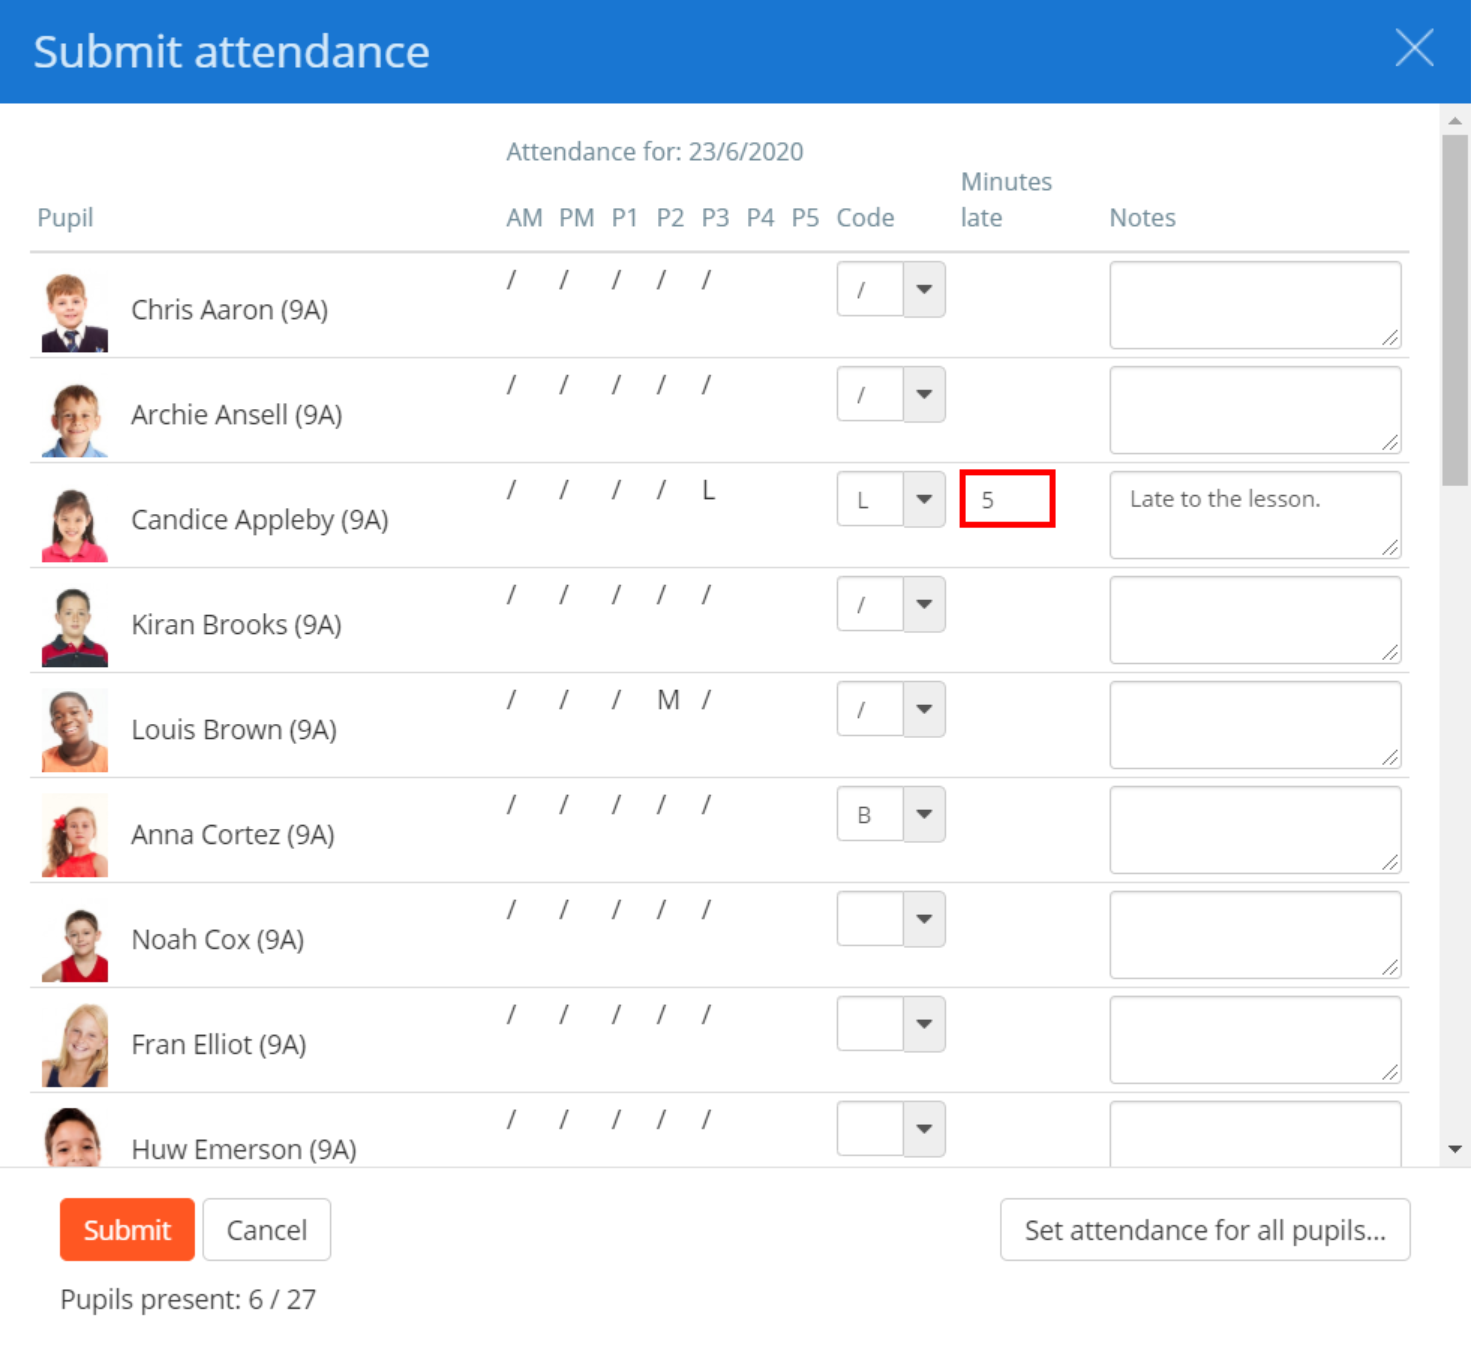Click Louis Brown's profile photo

point(73,728)
